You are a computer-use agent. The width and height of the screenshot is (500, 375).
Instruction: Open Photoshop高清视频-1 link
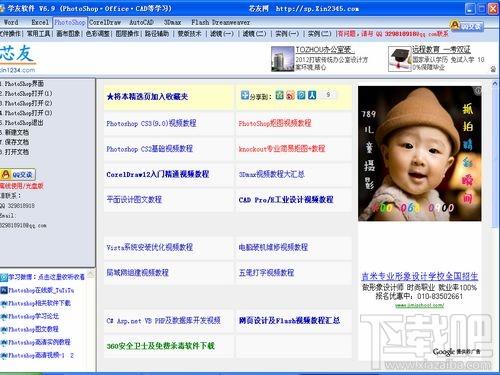[x=37, y=355]
